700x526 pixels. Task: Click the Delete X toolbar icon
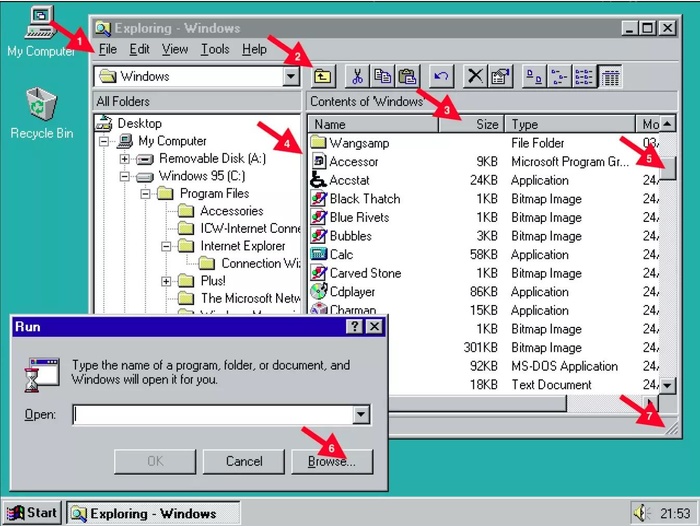(x=476, y=76)
